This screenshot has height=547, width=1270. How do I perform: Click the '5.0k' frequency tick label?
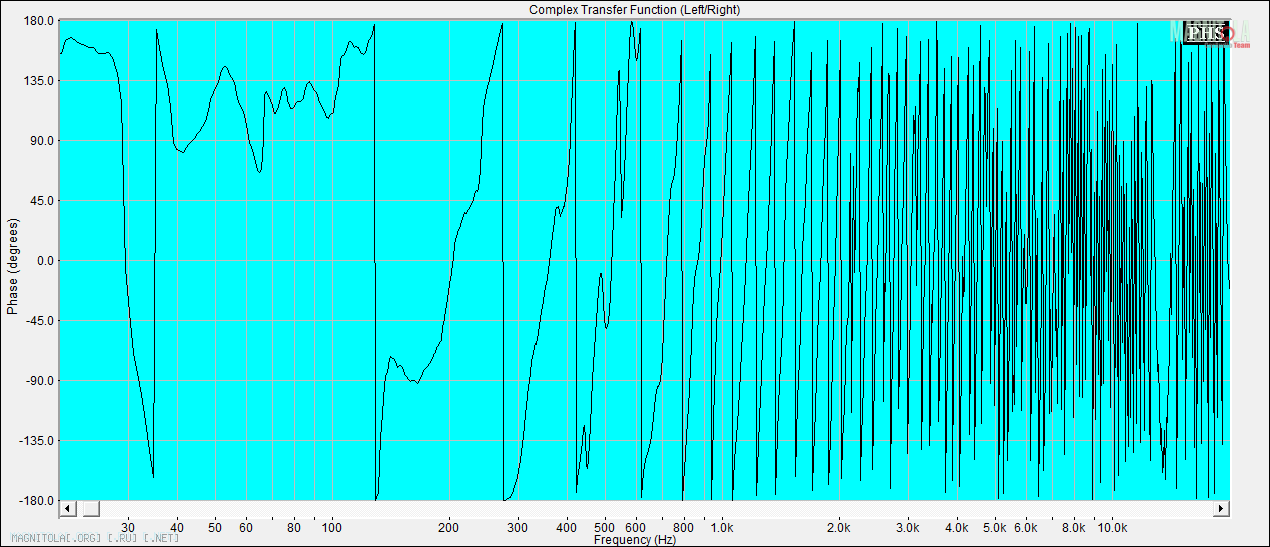point(993,527)
